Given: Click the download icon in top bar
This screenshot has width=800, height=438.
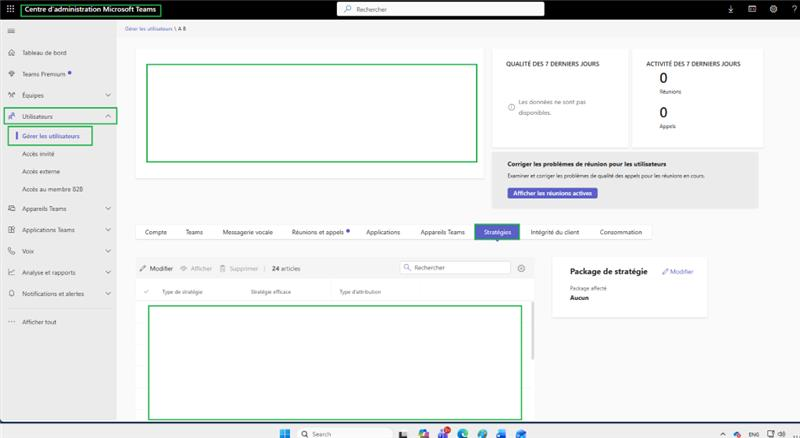Looking at the screenshot, I should [x=731, y=9].
